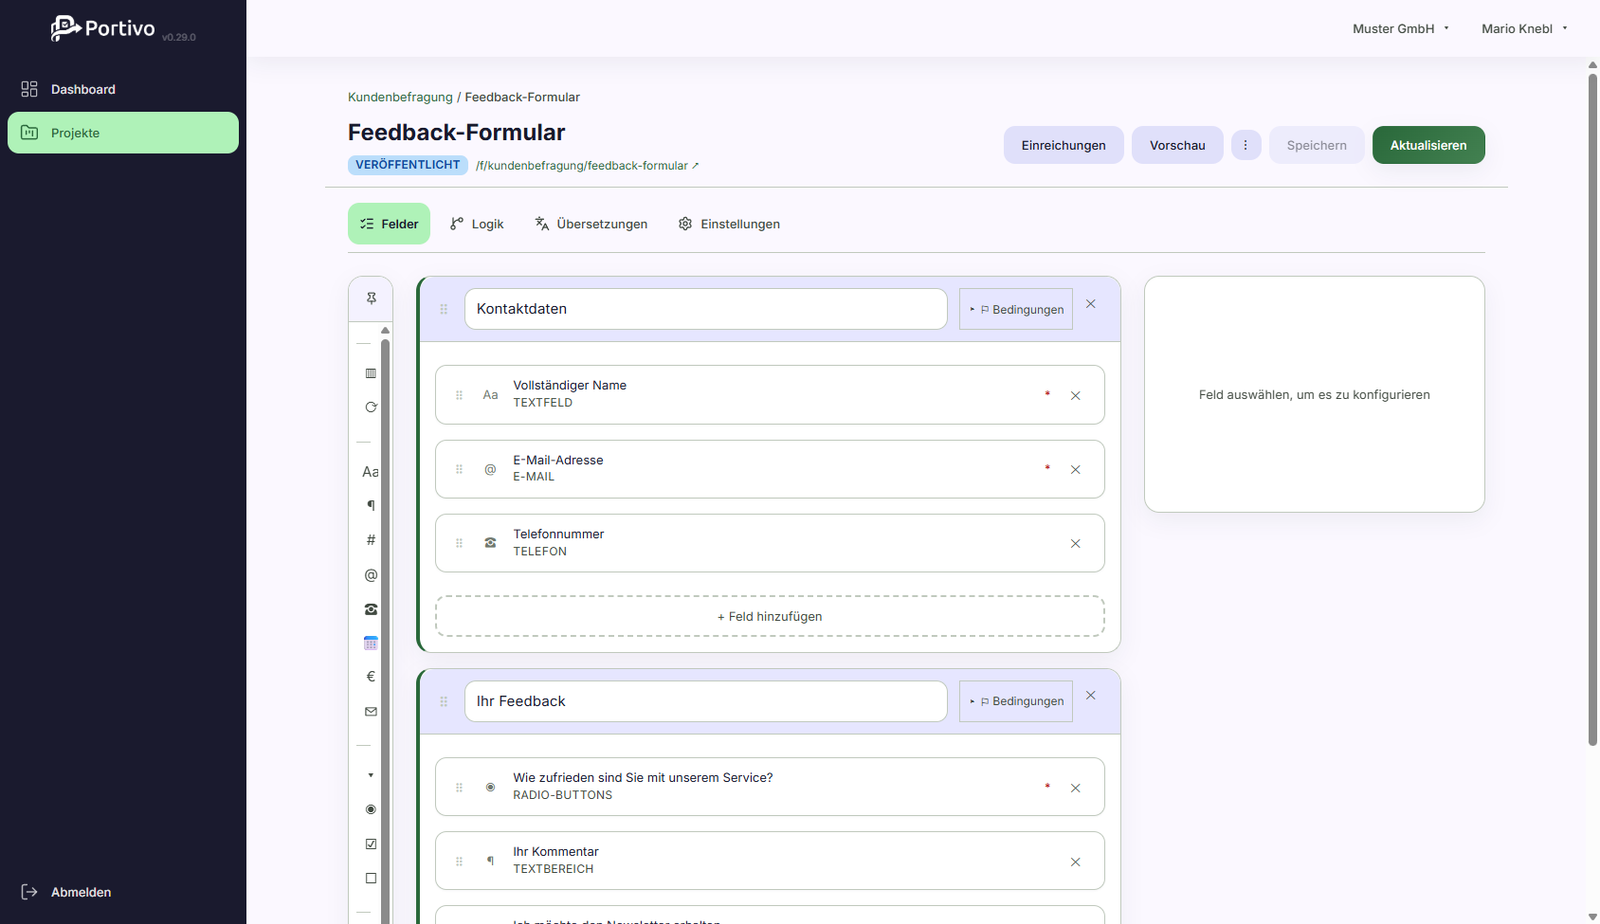
Task: Delete the E-Mail-Adresse field
Action: pos(1075,470)
